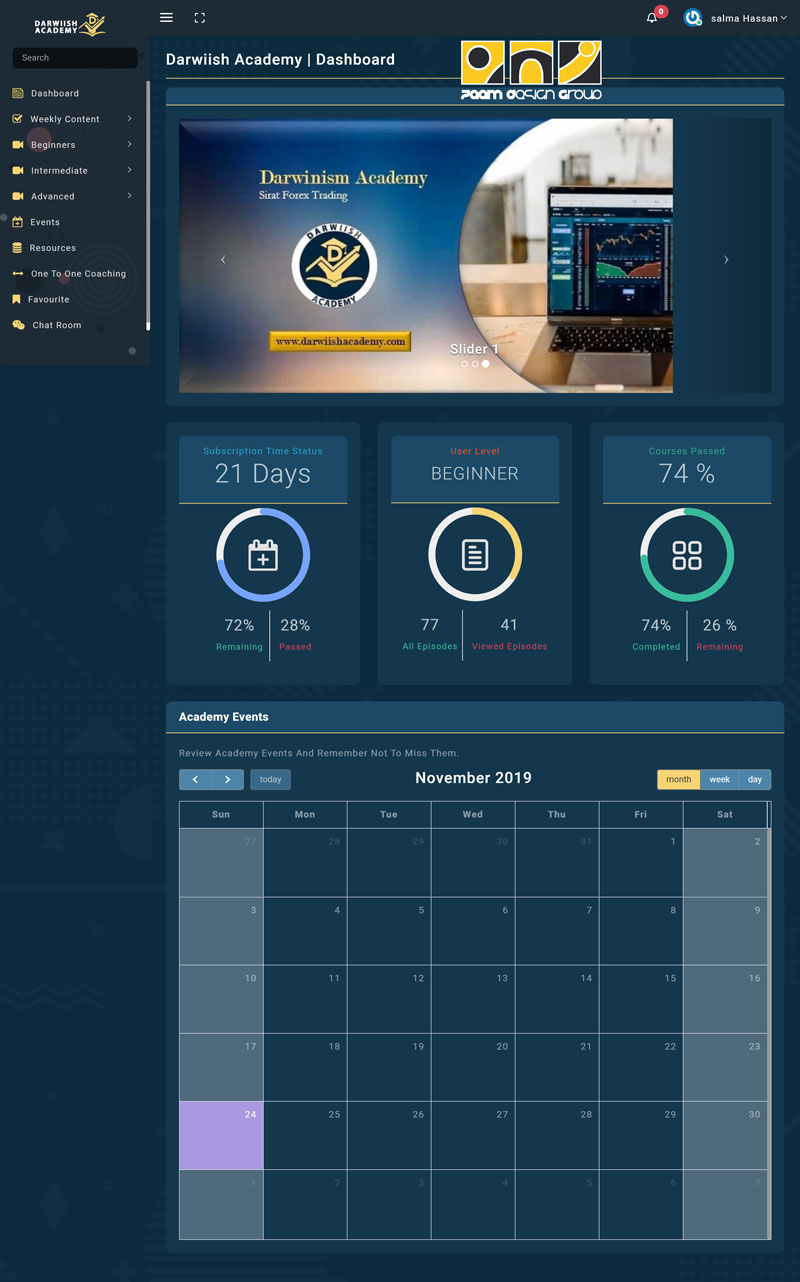Screen dimensions: 800x1282
Task: Go to next slide in the slider
Action: (726, 259)
